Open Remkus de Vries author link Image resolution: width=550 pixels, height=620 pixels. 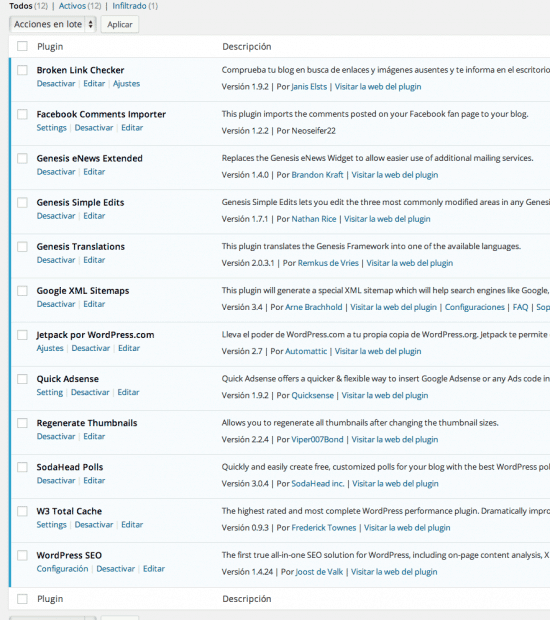[328, 263]
